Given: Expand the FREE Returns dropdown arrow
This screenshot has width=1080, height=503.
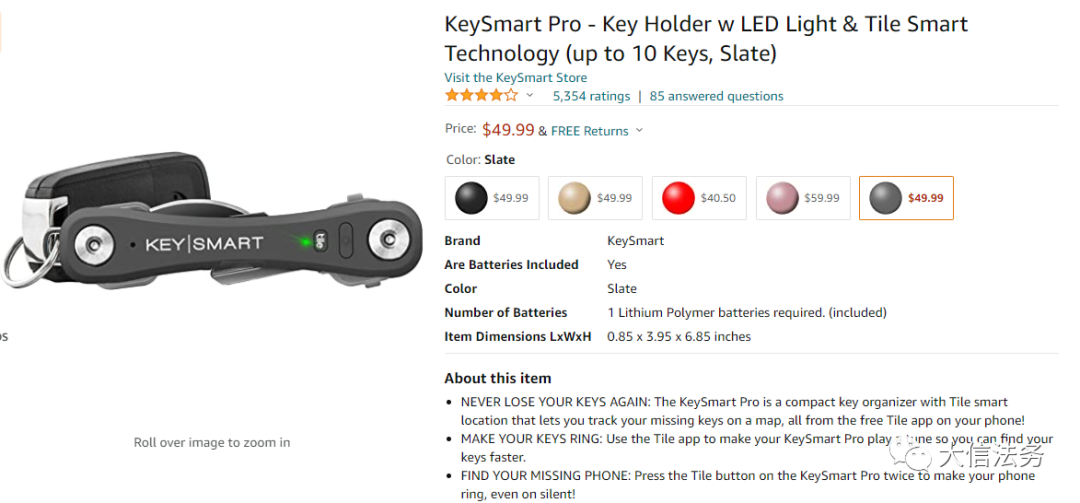Looking at the screenshot, I should coord(640,130).
